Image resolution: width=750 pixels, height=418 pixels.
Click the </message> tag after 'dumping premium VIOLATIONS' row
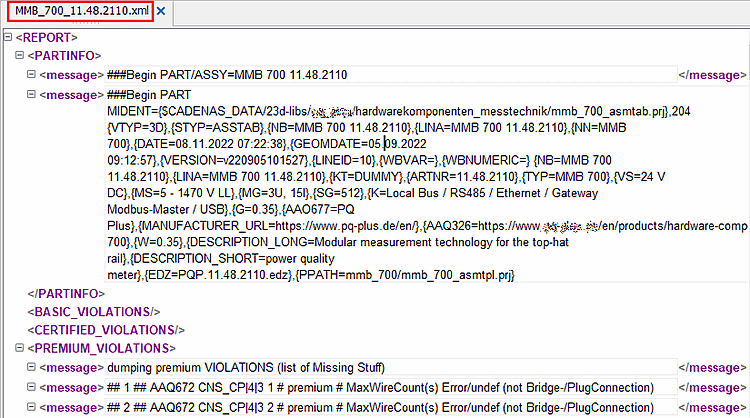click(x=712, y=368)
